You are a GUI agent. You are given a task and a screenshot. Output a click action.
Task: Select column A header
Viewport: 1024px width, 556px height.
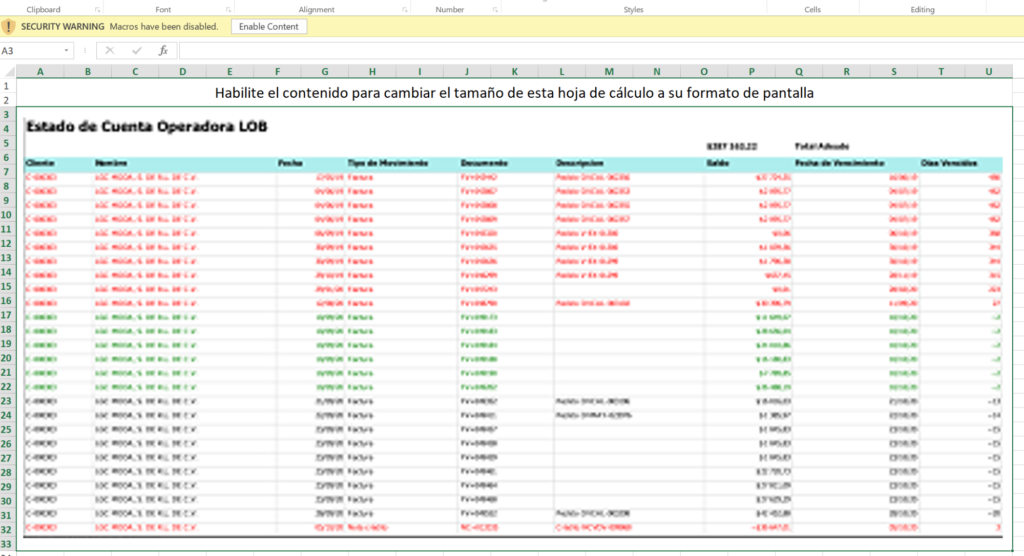coord(40,72)
